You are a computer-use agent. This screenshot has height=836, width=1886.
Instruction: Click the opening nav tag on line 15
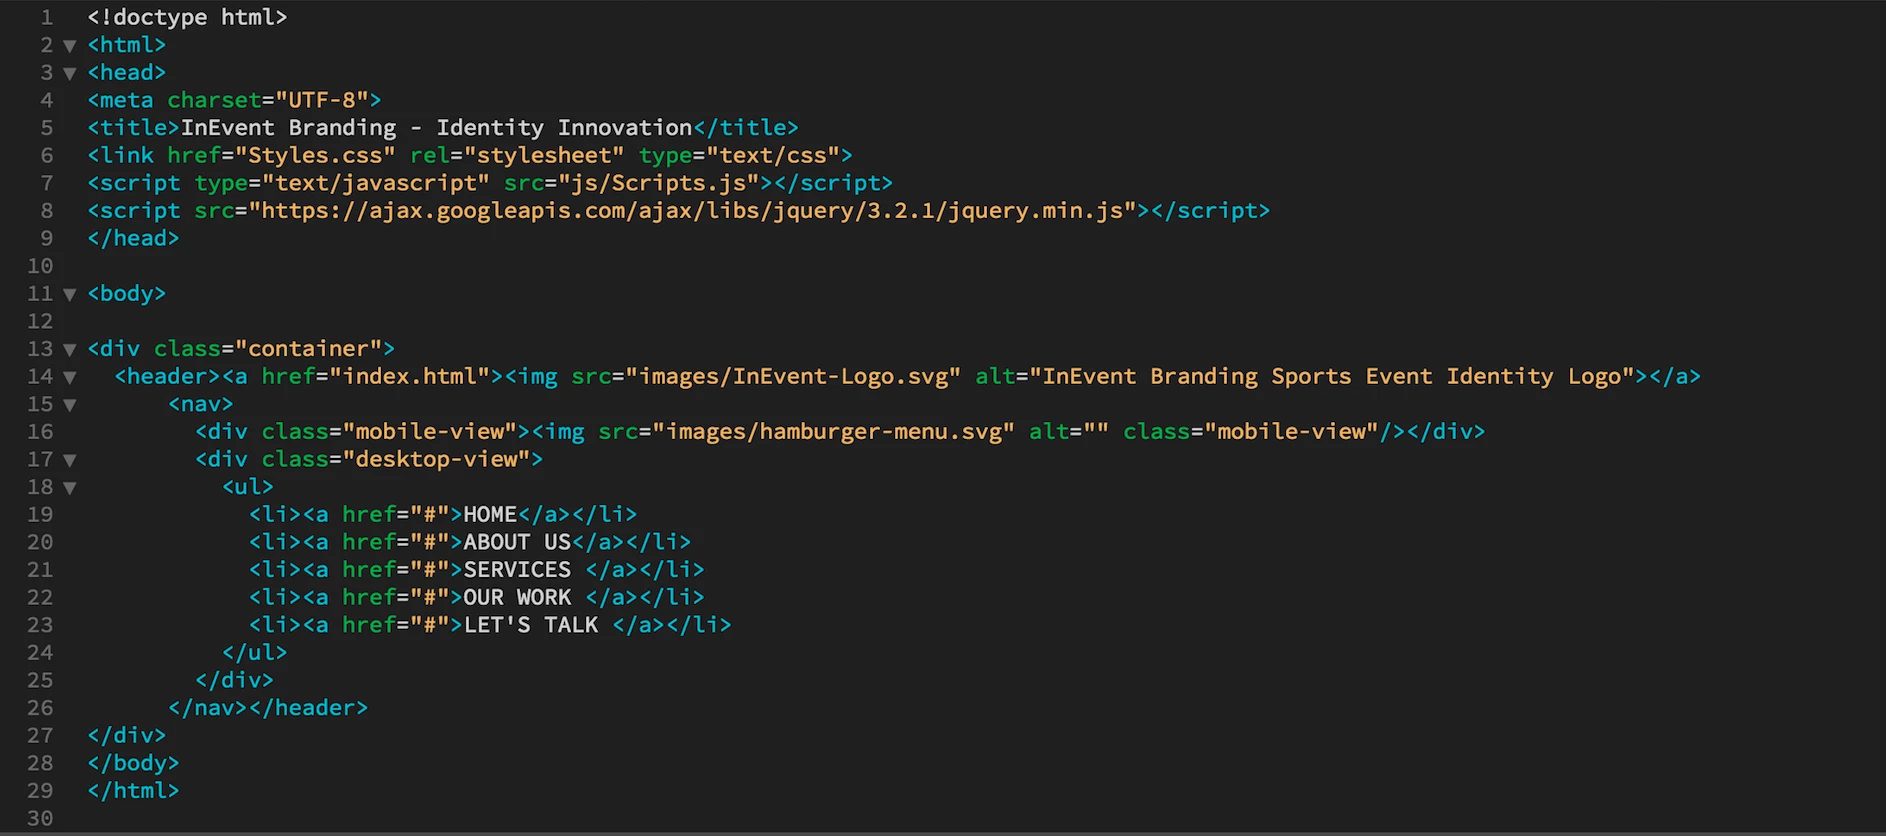(200, 404)
